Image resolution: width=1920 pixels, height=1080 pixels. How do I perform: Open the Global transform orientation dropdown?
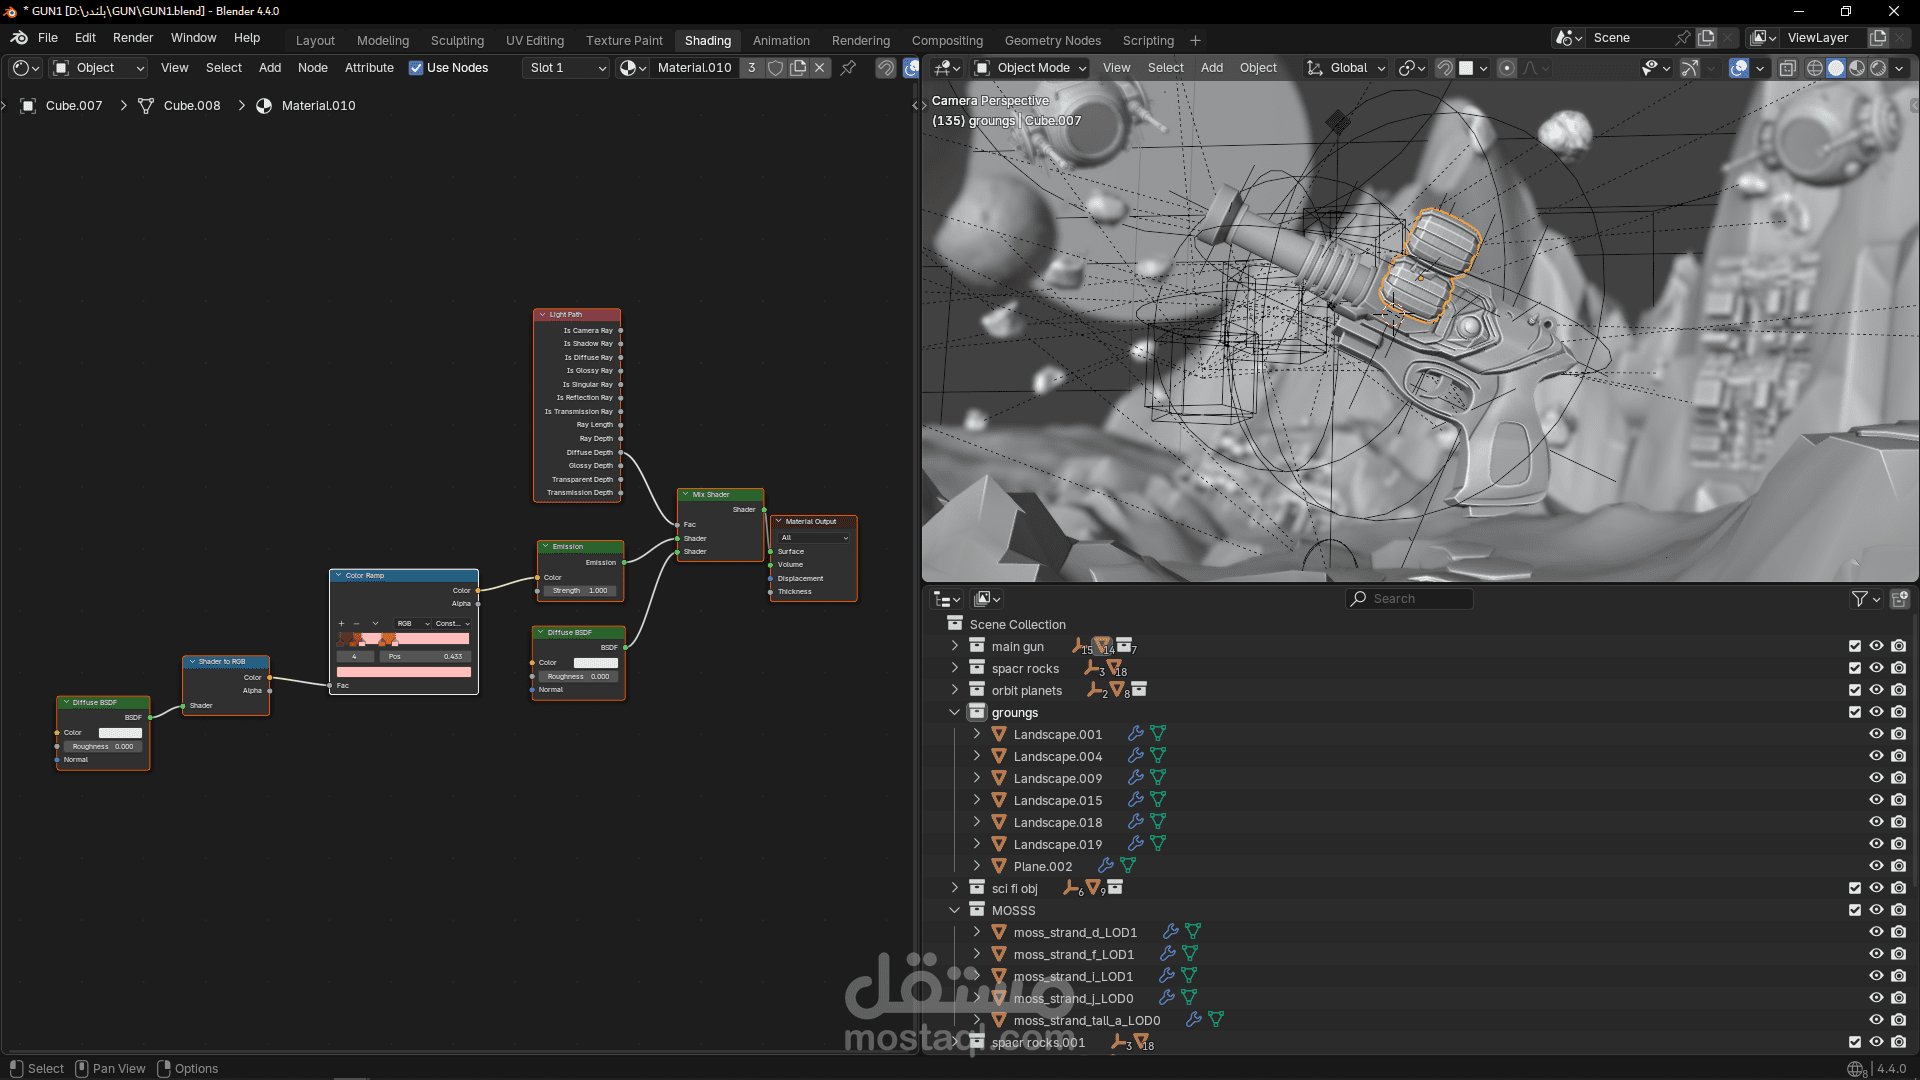(x=1347, y=68)
